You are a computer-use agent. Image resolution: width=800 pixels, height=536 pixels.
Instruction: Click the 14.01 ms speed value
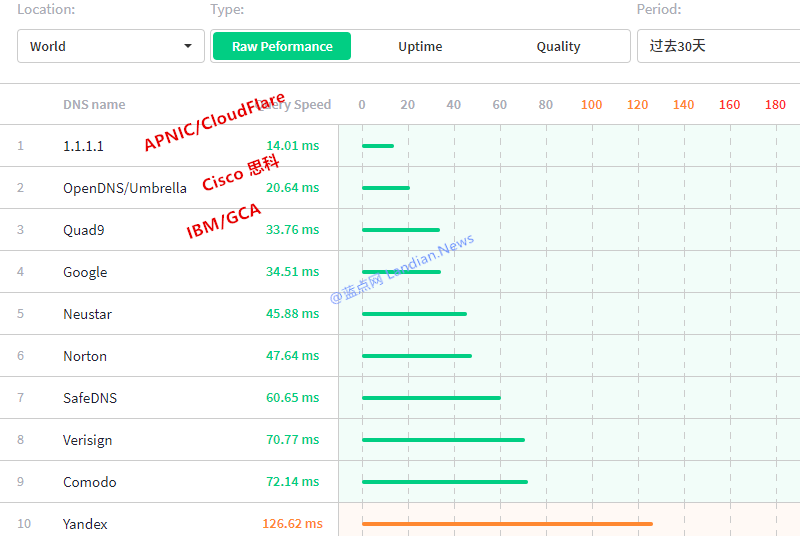tap(292, 146)
